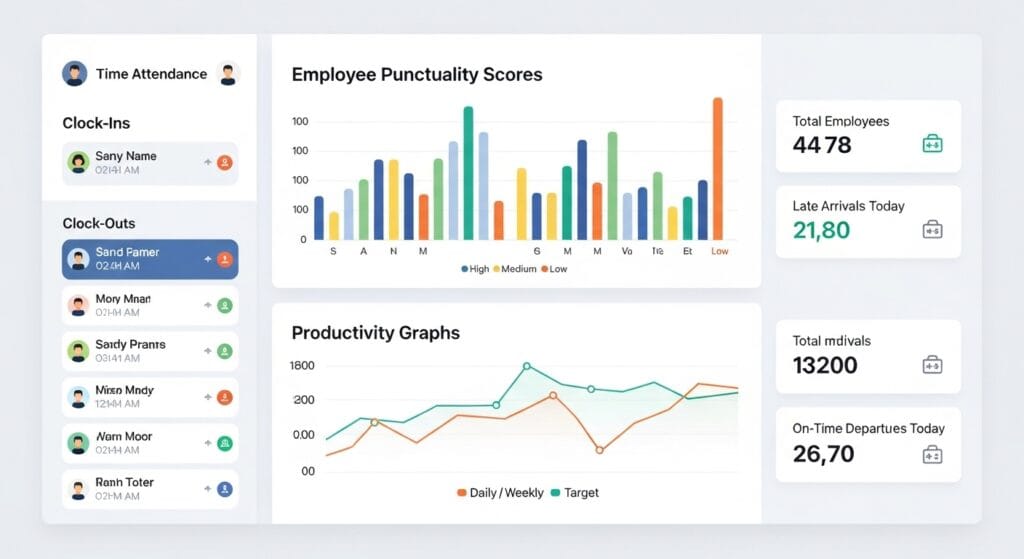1024x559 pixels.
Task: Click the Late Arrivals Today card icon
Action: tap(932, 230)
